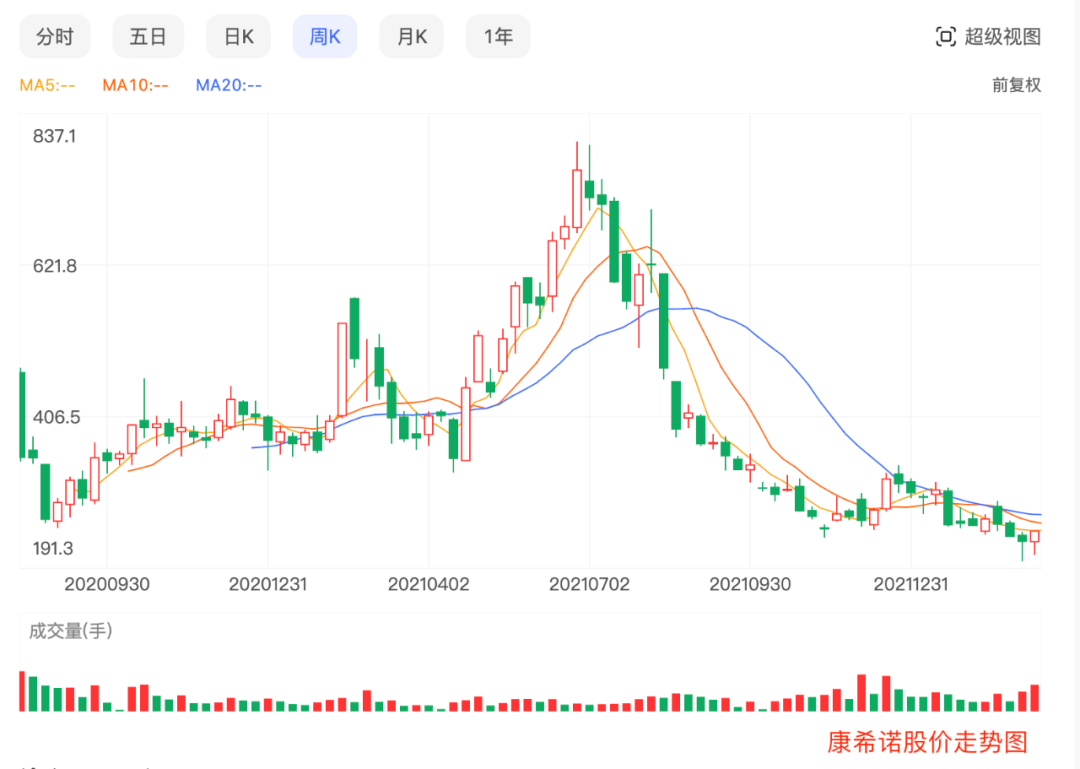Click date label 20210702

pos(590,584)
